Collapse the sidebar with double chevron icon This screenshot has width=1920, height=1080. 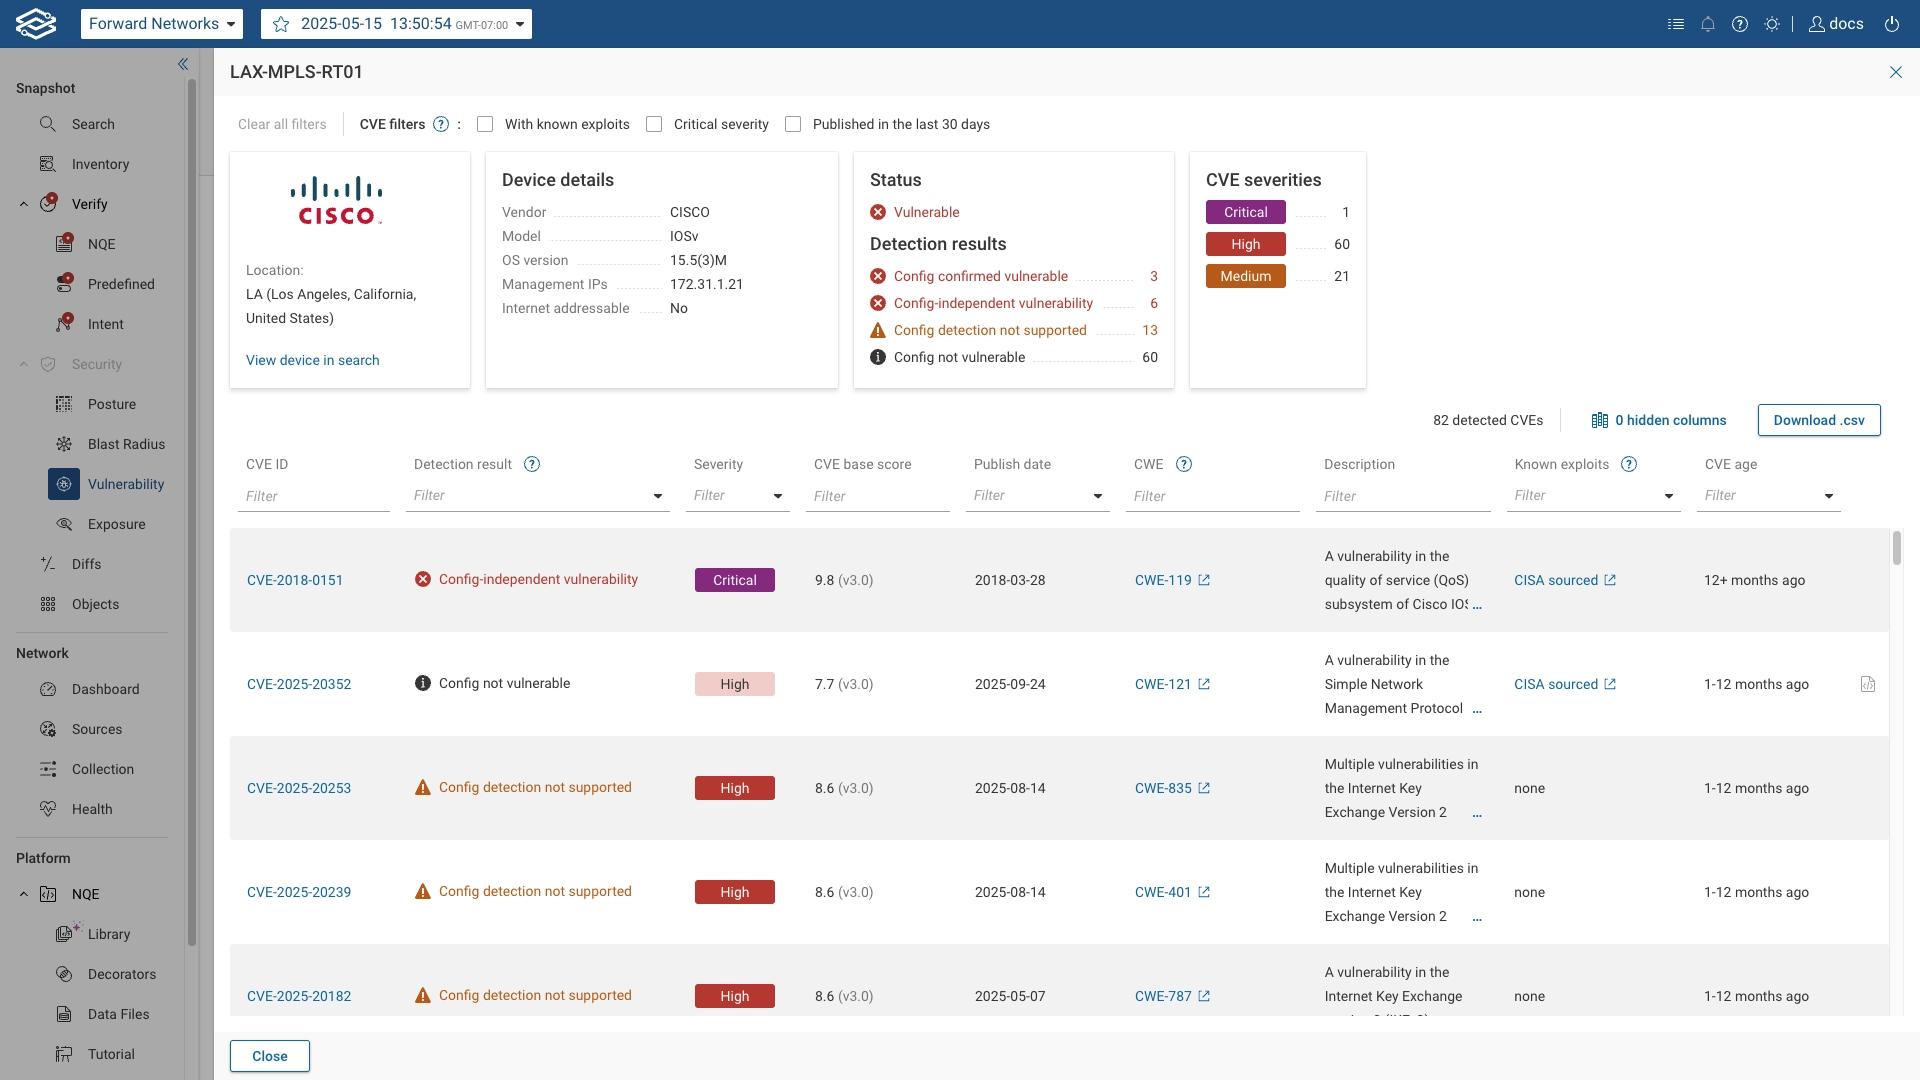tap(183, 64)
